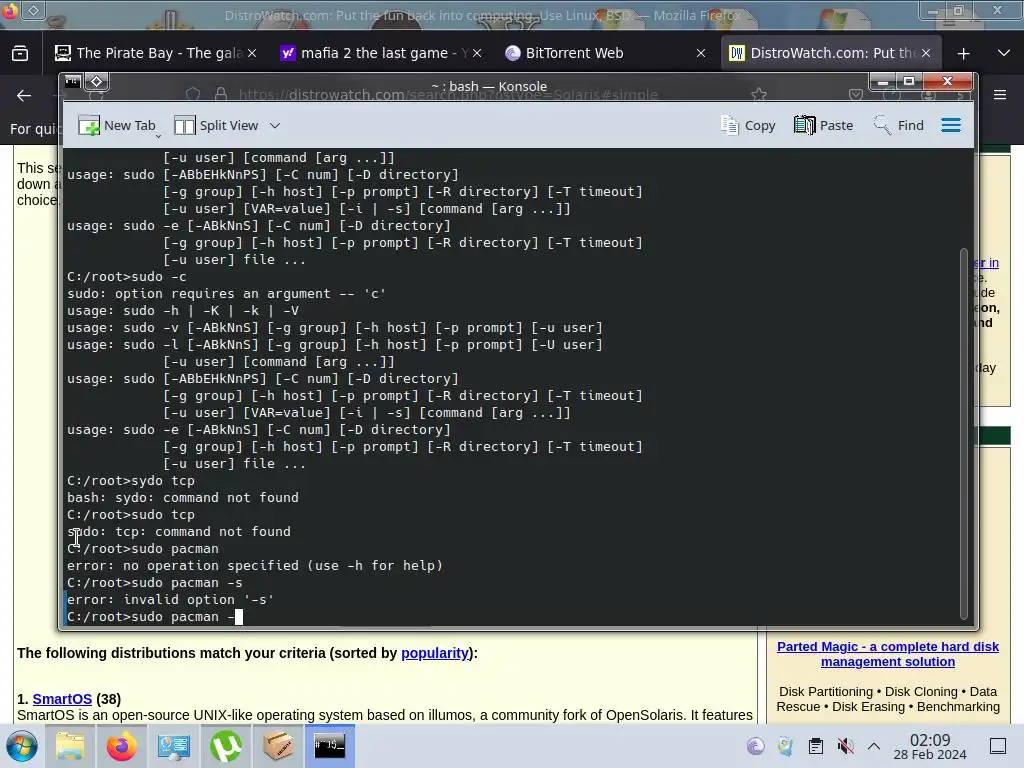Screen dimensions: 1024x768
Task: Open the SmartOS distribution link
Action: pos(62,699)
